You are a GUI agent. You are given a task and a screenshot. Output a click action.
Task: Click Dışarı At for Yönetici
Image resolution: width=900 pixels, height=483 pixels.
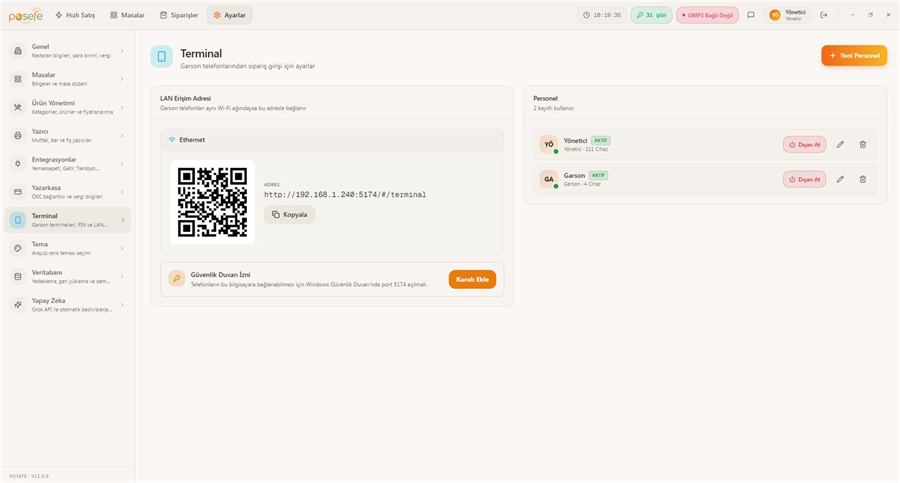click(805, 145)
